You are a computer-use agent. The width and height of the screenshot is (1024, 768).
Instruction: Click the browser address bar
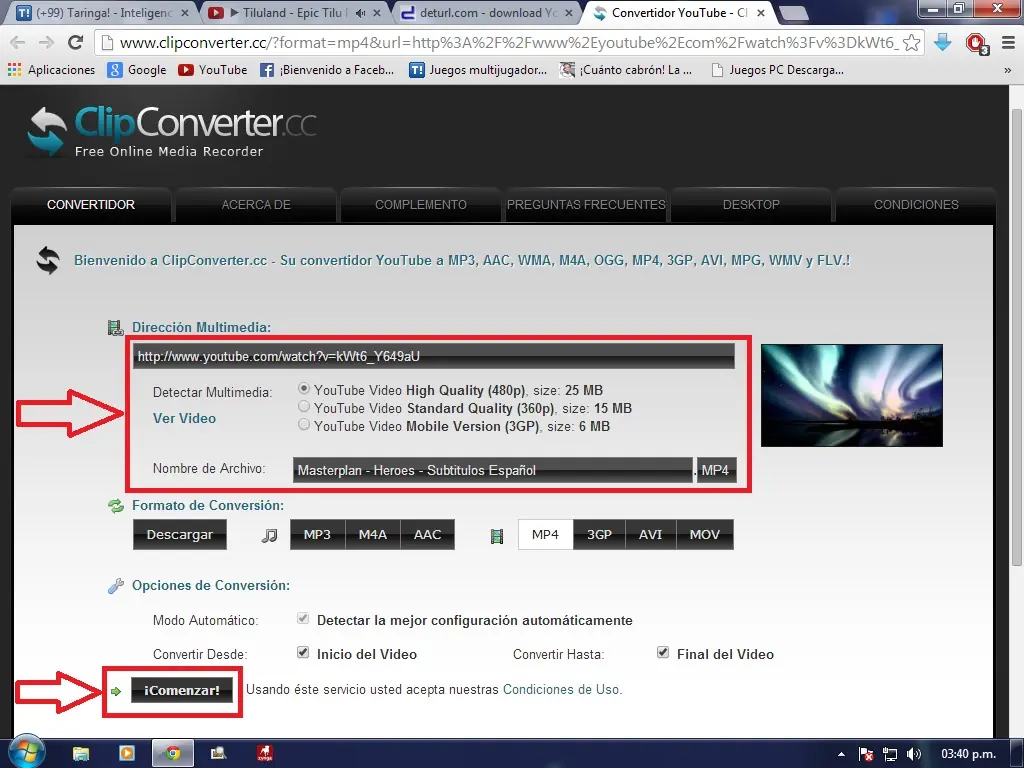click(509, 43)
